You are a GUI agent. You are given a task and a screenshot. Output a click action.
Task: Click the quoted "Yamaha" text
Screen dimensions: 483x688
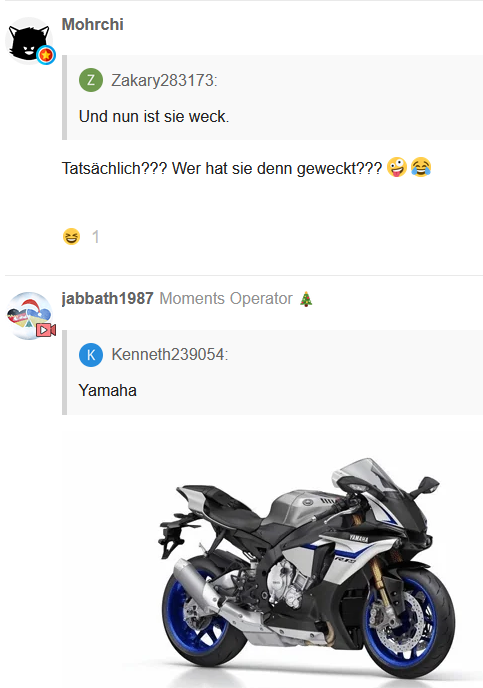tap(107, 391)
